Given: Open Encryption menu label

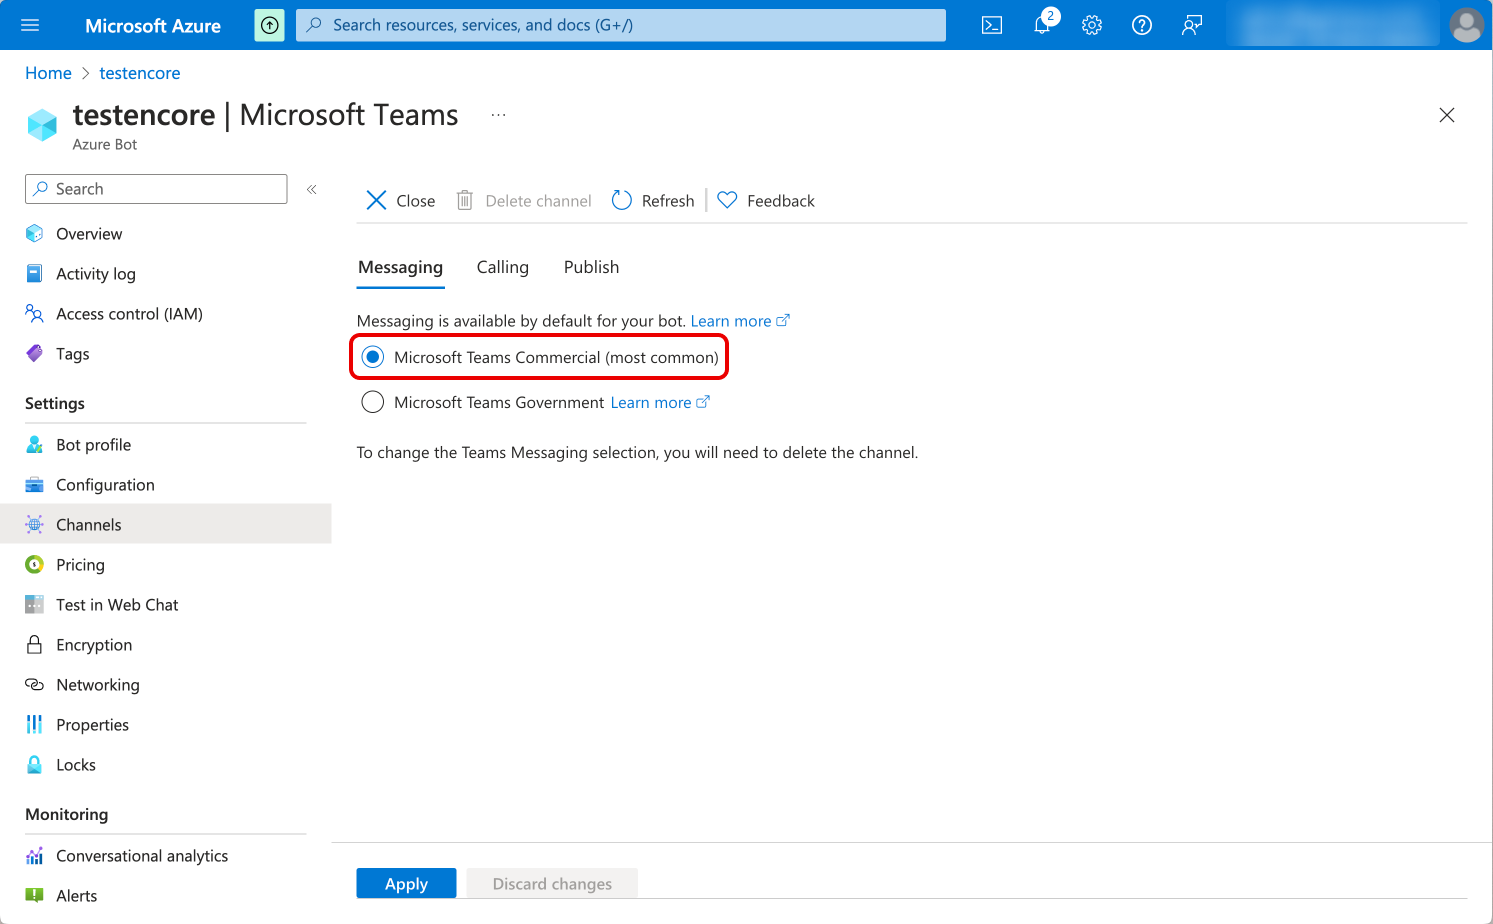Looking at the screenshot, I should pyautogui.click(x=94, y=644).
